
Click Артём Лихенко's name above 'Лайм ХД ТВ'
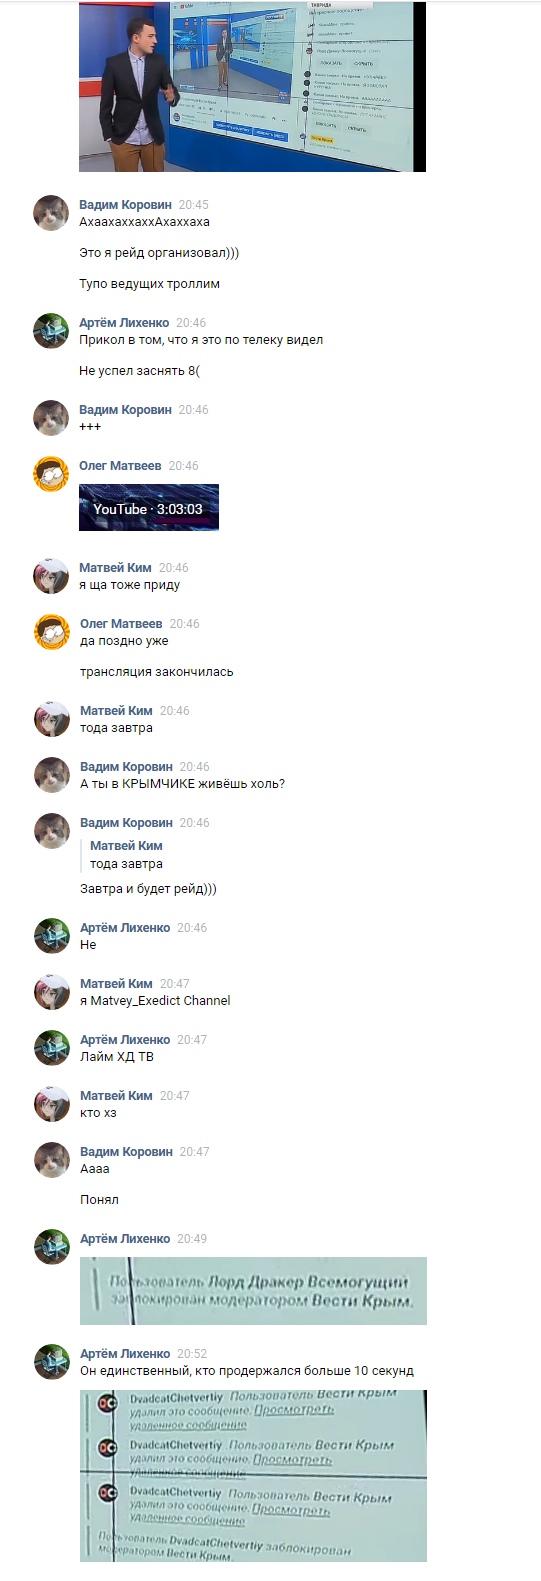125,1040
